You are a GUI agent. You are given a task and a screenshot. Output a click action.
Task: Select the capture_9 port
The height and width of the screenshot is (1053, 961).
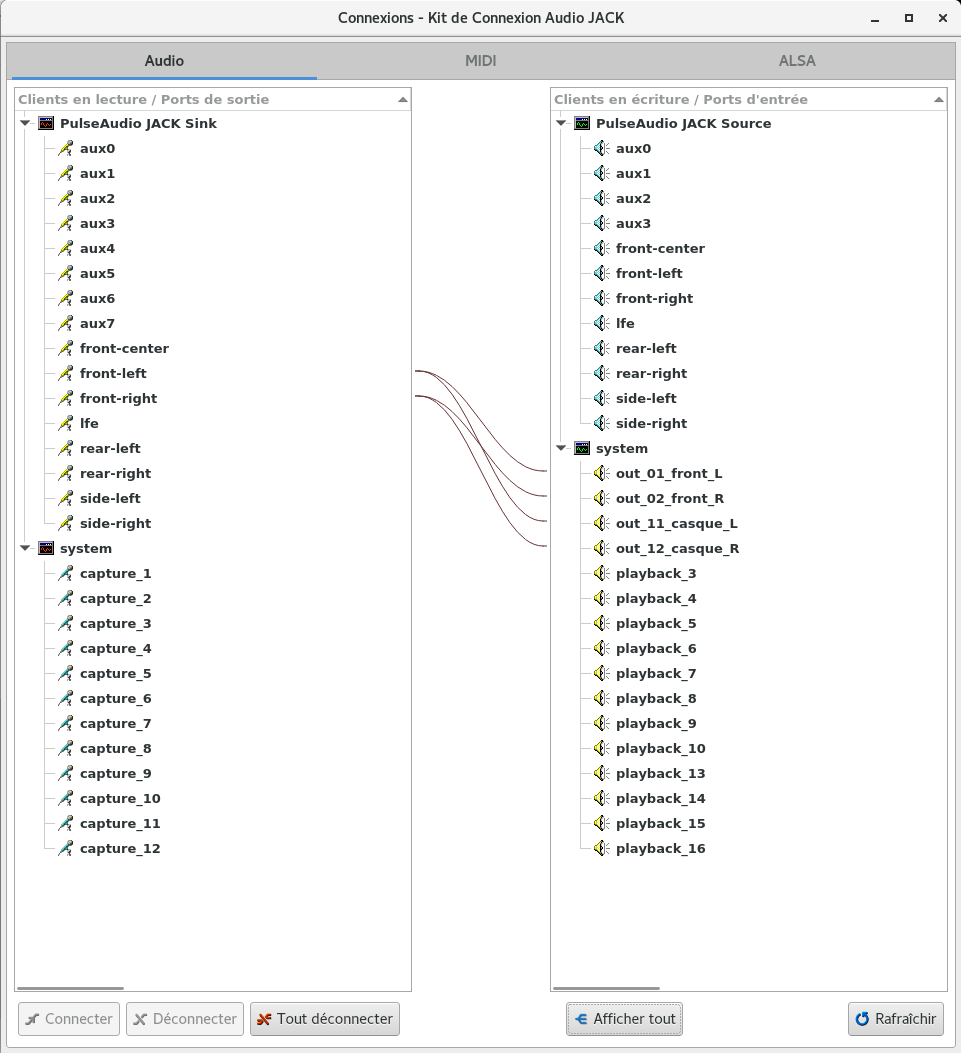coord(116,774)
